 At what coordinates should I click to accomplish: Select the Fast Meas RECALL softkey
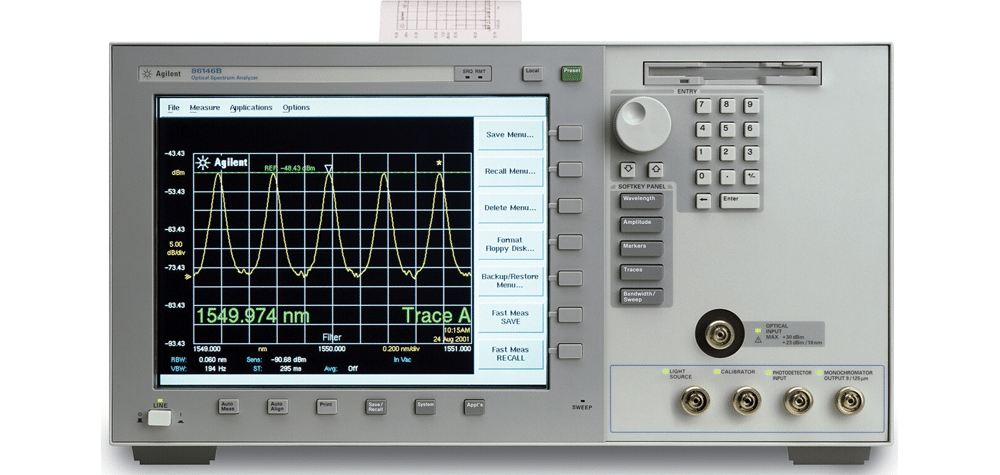(x=510, y=353)
